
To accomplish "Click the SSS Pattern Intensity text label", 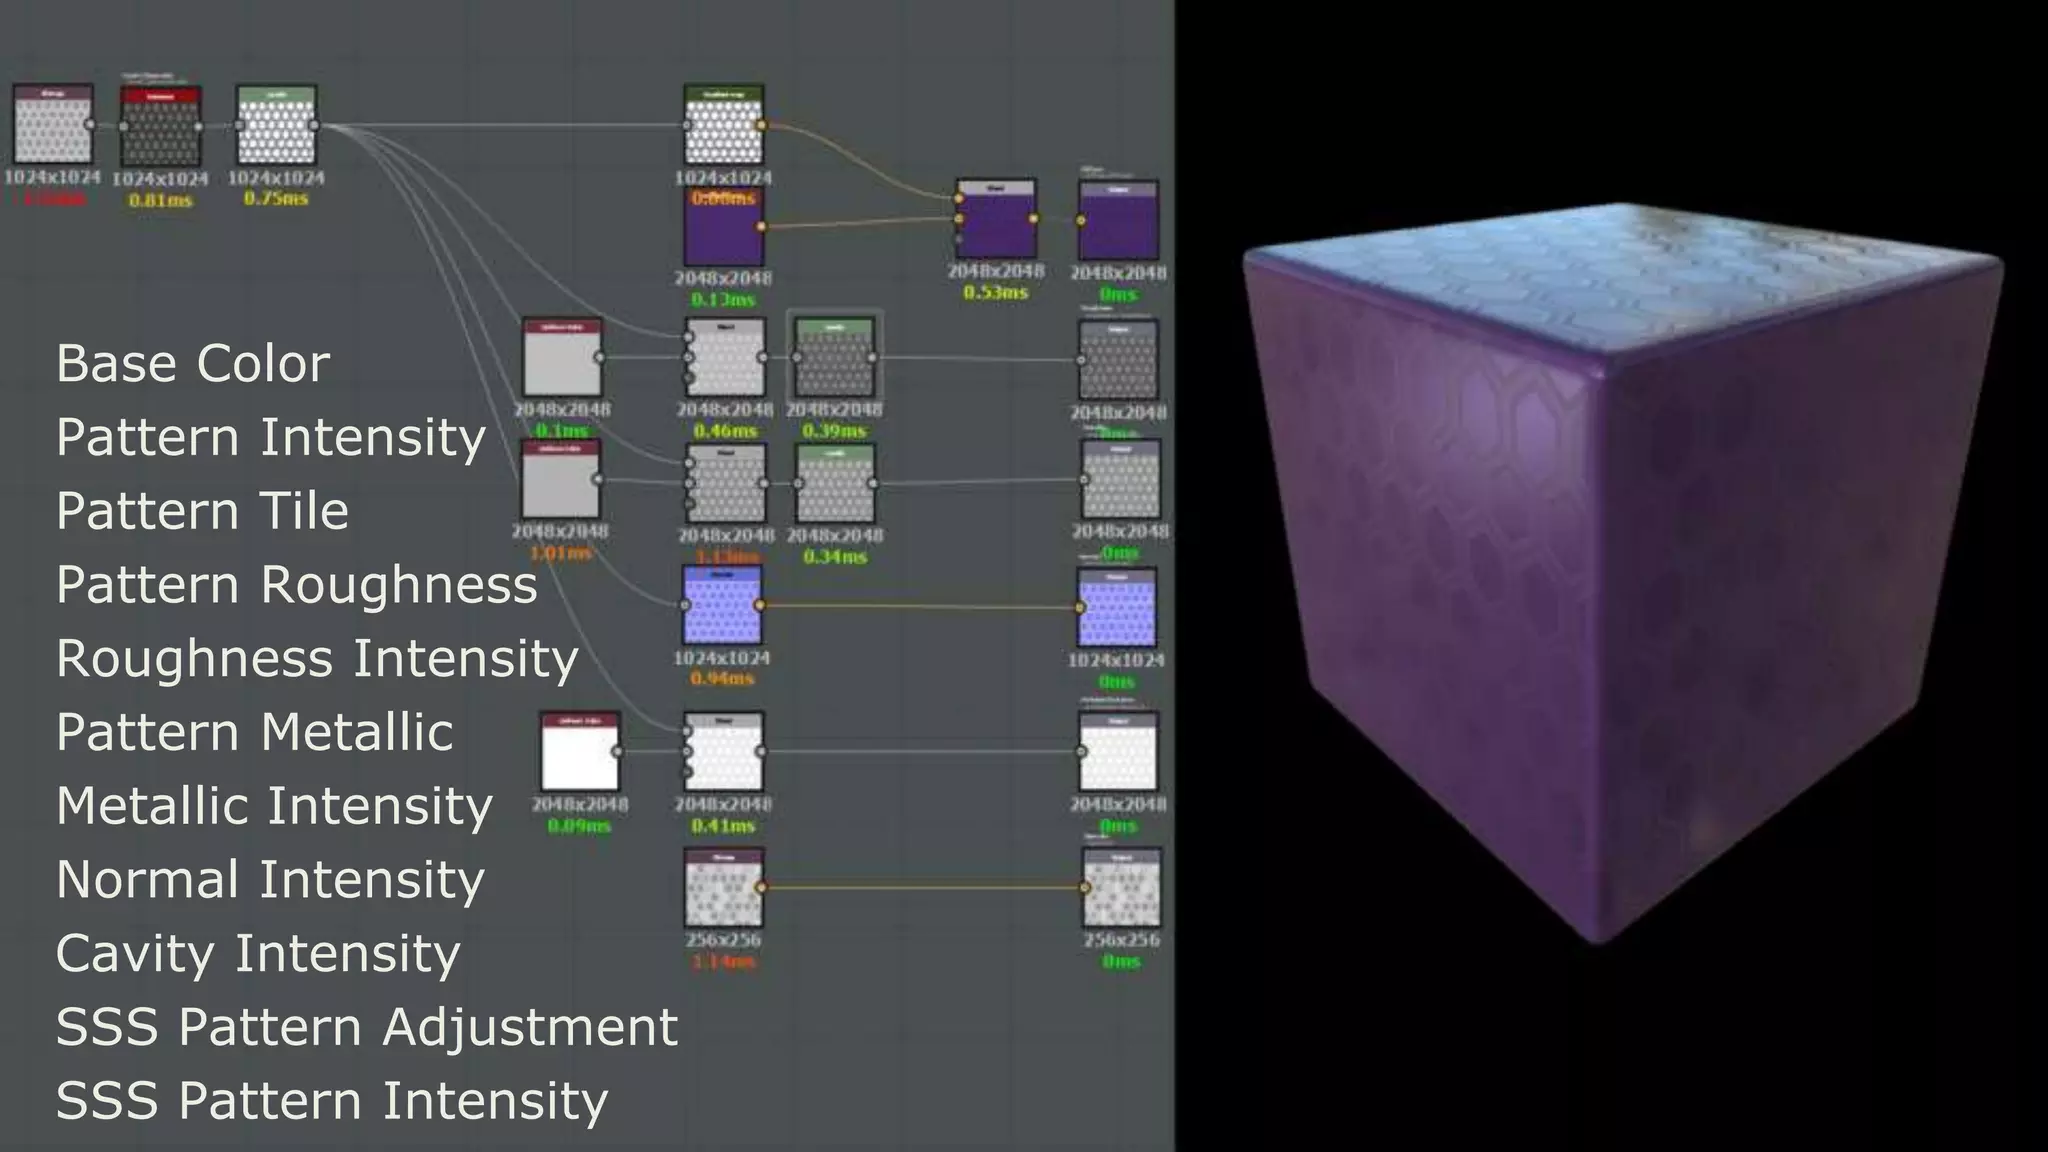I will (332, 1101).
